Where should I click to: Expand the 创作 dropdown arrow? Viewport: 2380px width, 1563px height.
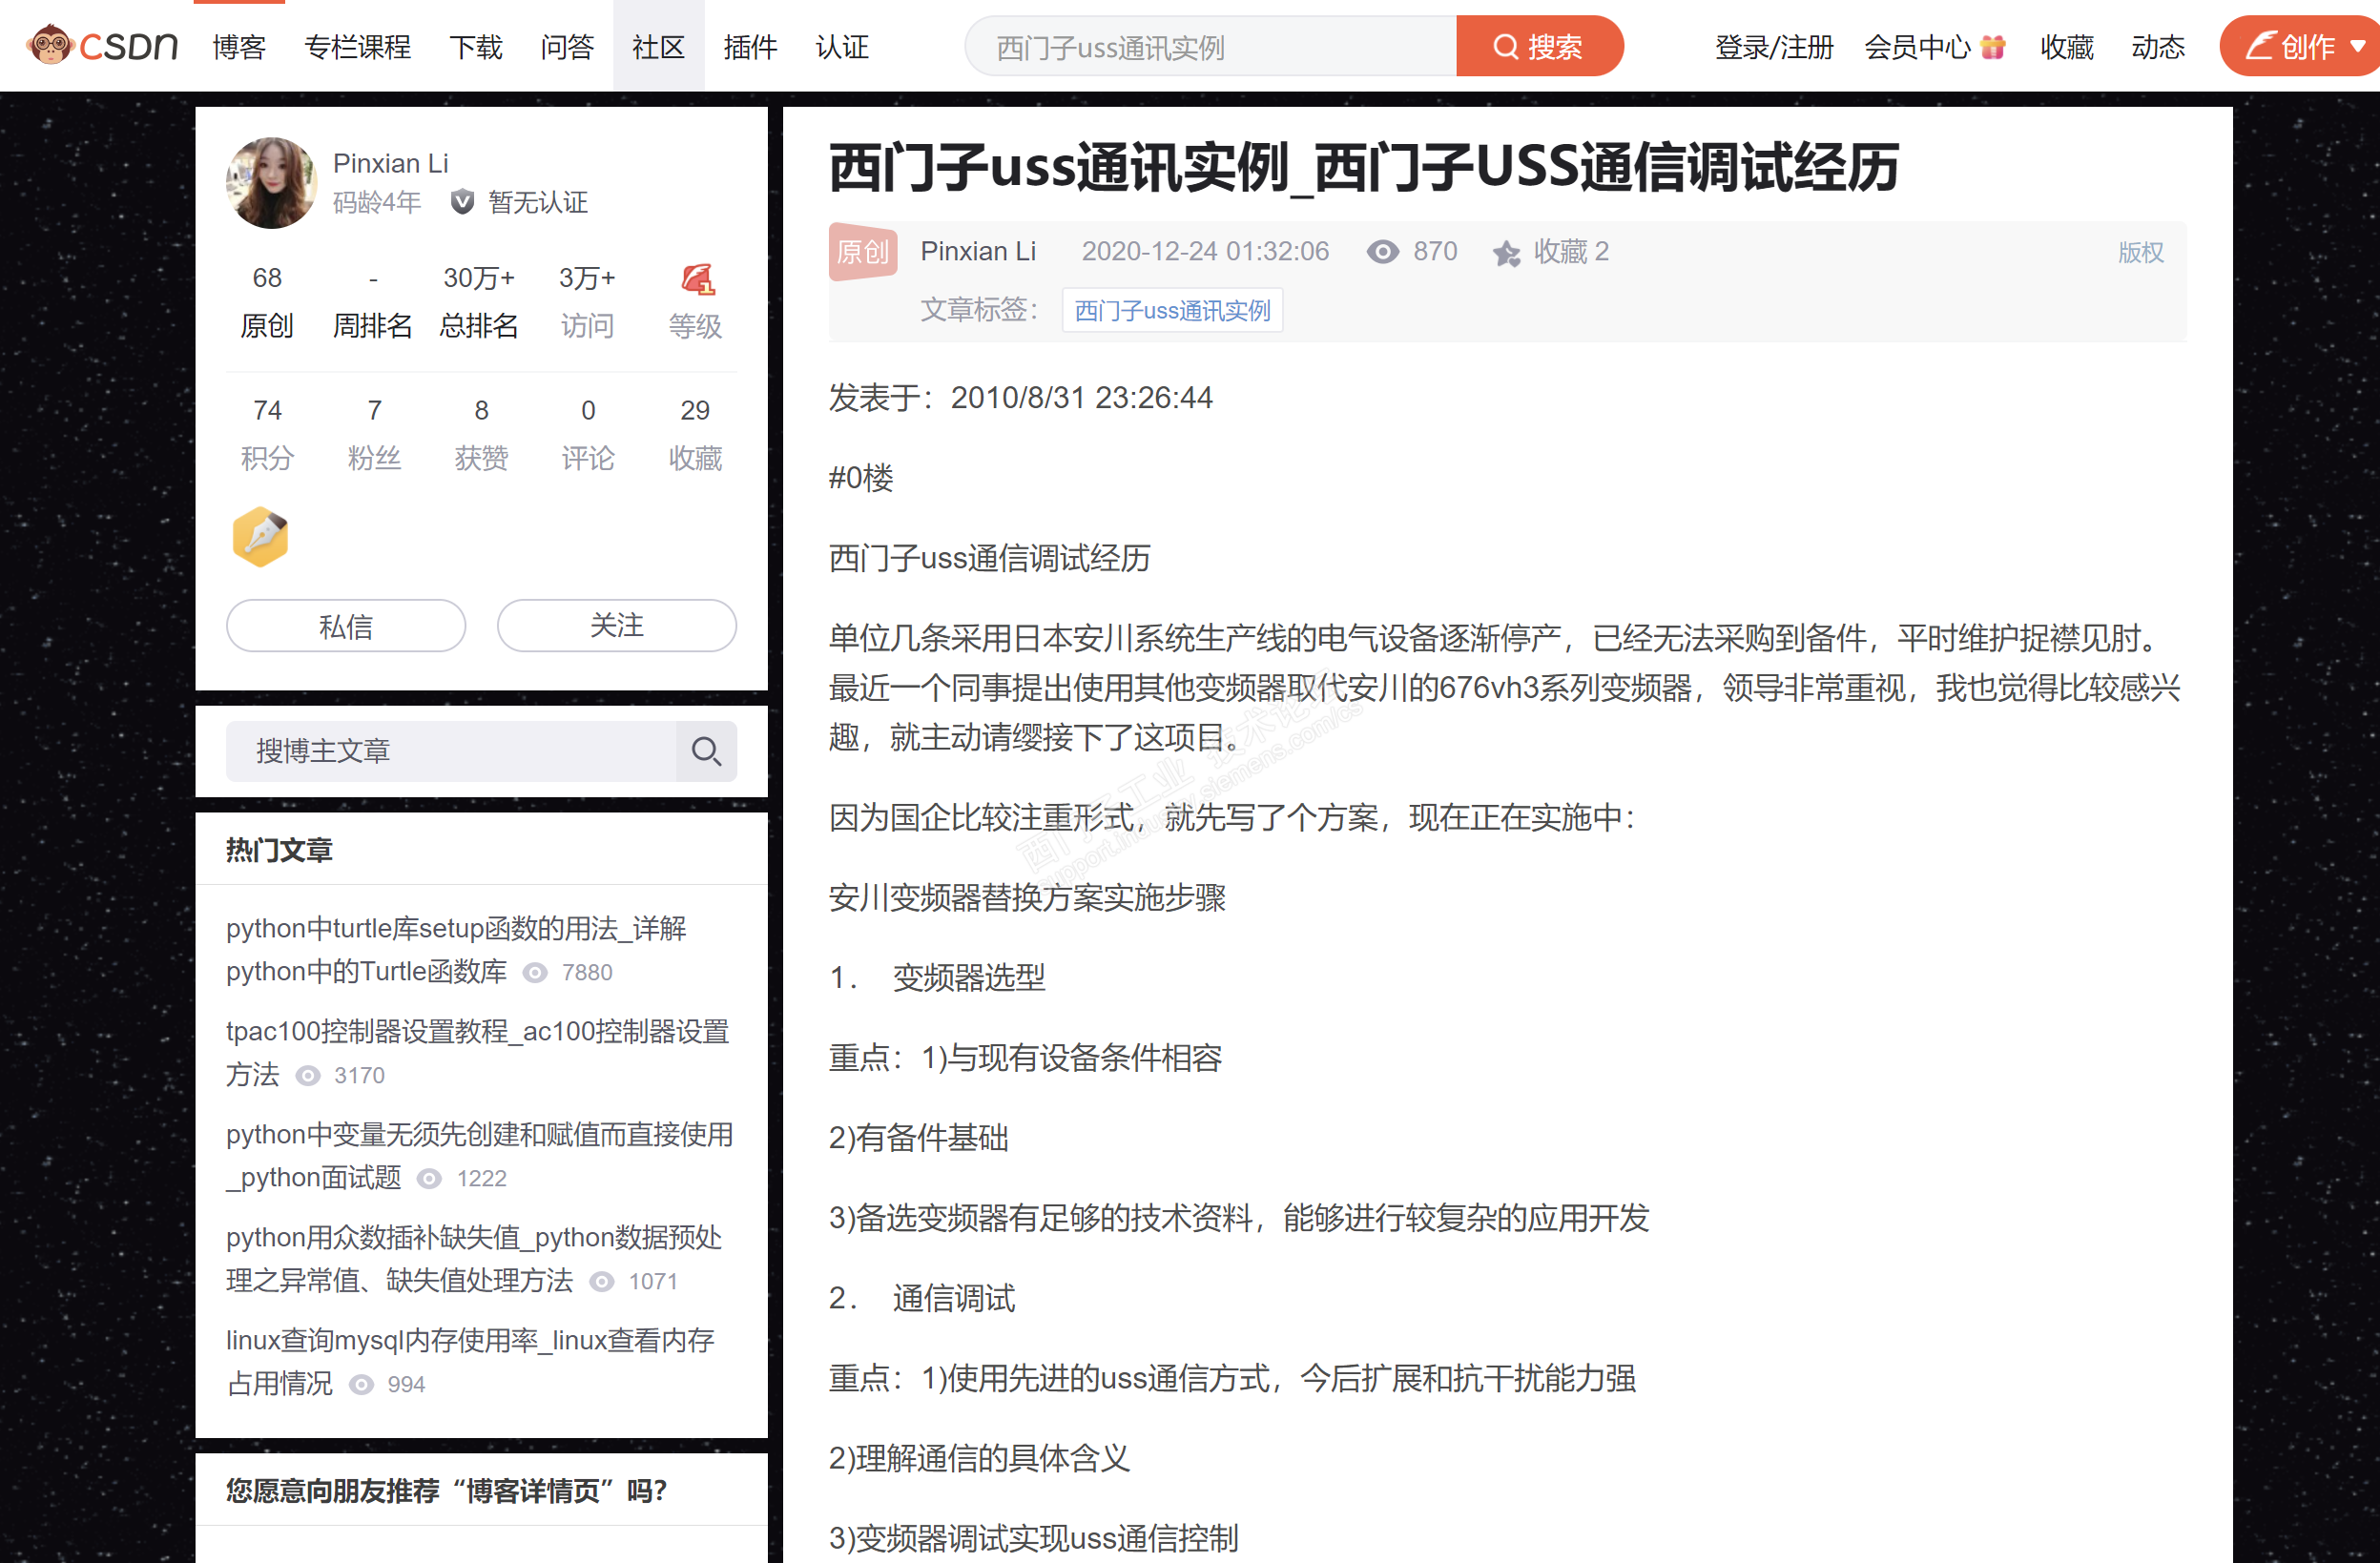(x=2357, y=47)
